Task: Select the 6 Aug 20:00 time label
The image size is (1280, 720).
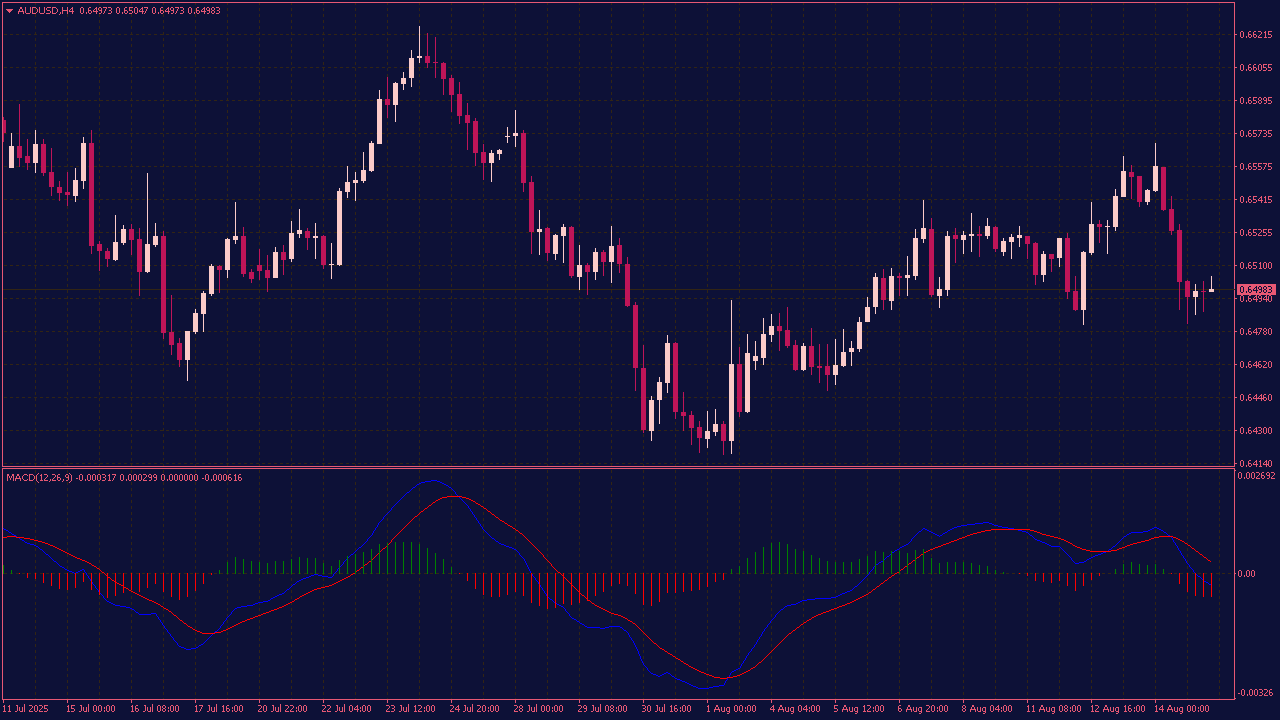Action: 923,709
